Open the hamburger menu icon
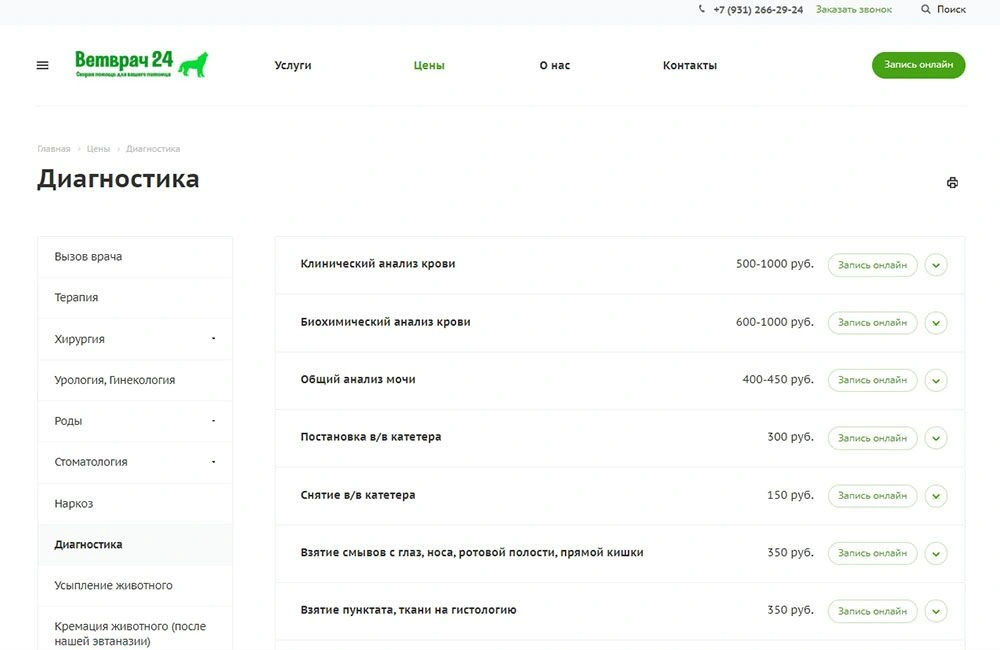The image size is (1000, 650). (42, 66)
